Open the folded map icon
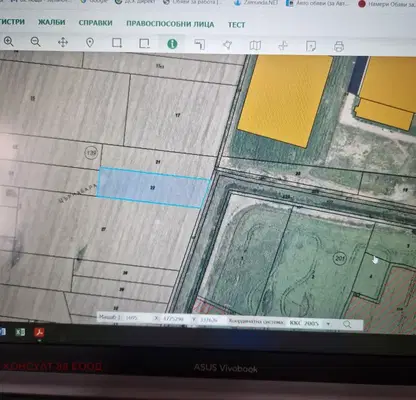Screen dimensions: 416x400 [255, 45]
